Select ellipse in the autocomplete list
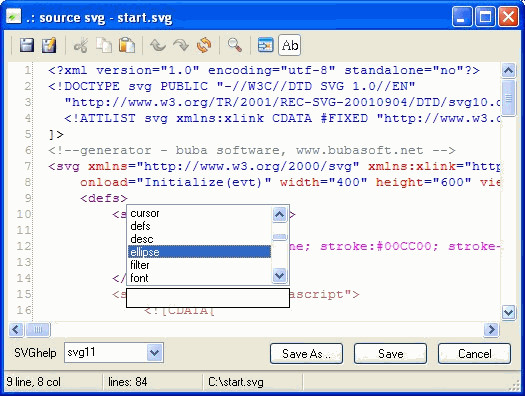525x396 pixels. coord(199,252)
